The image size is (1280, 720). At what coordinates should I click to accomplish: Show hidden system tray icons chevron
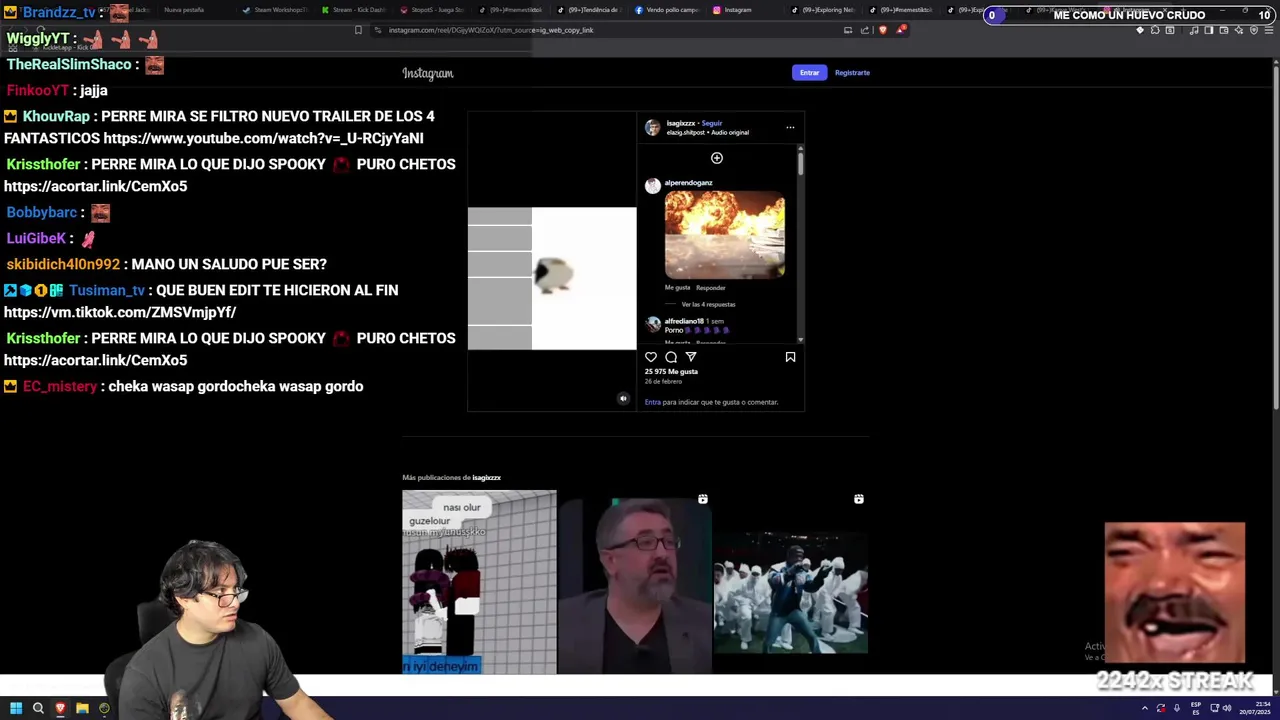click(x=1145, y=708)
